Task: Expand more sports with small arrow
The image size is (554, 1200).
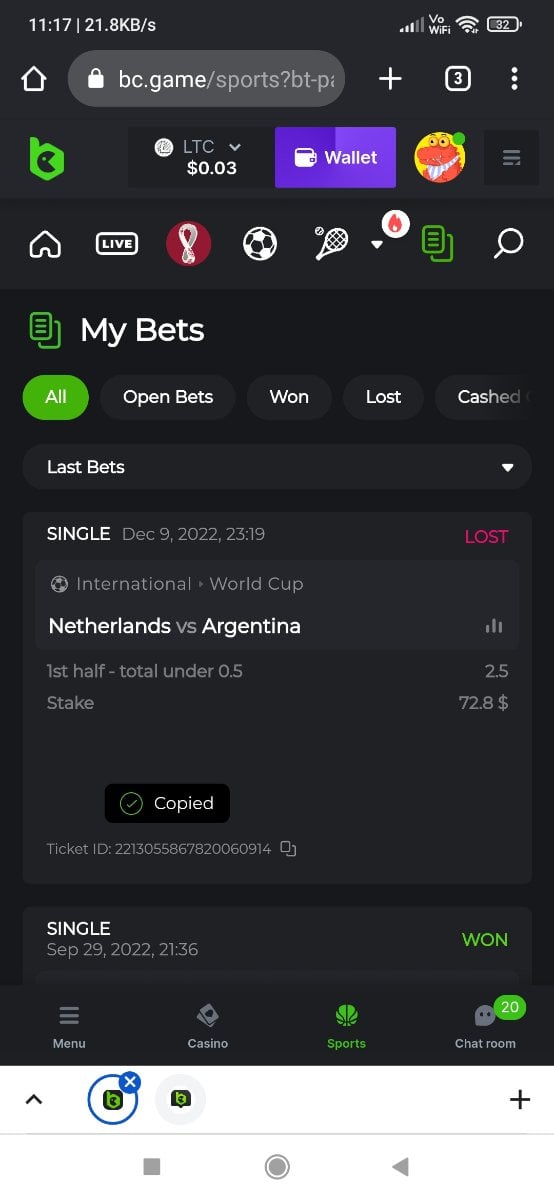Action: [x=377, y=244]
